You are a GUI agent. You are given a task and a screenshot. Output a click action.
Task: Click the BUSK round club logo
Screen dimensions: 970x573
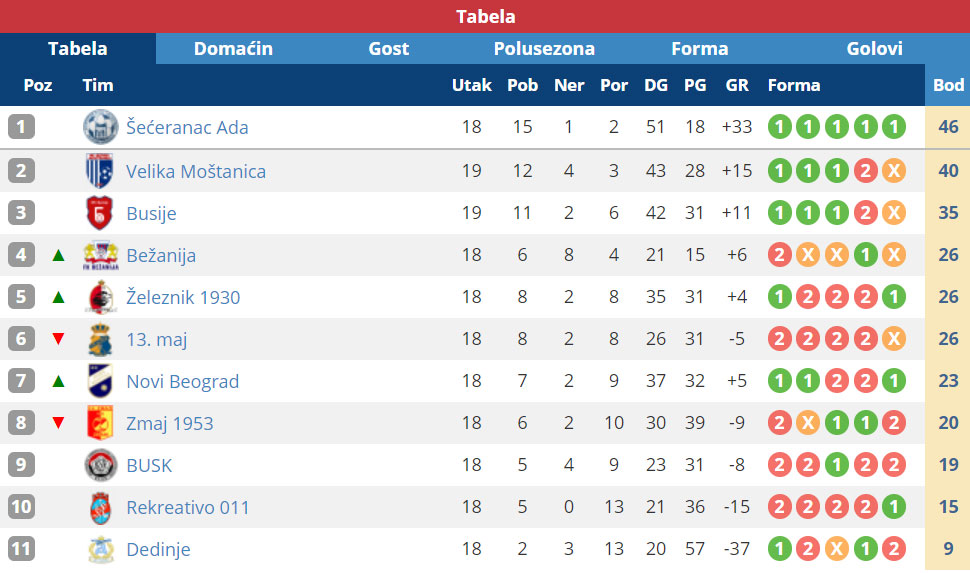click(100, 465)
